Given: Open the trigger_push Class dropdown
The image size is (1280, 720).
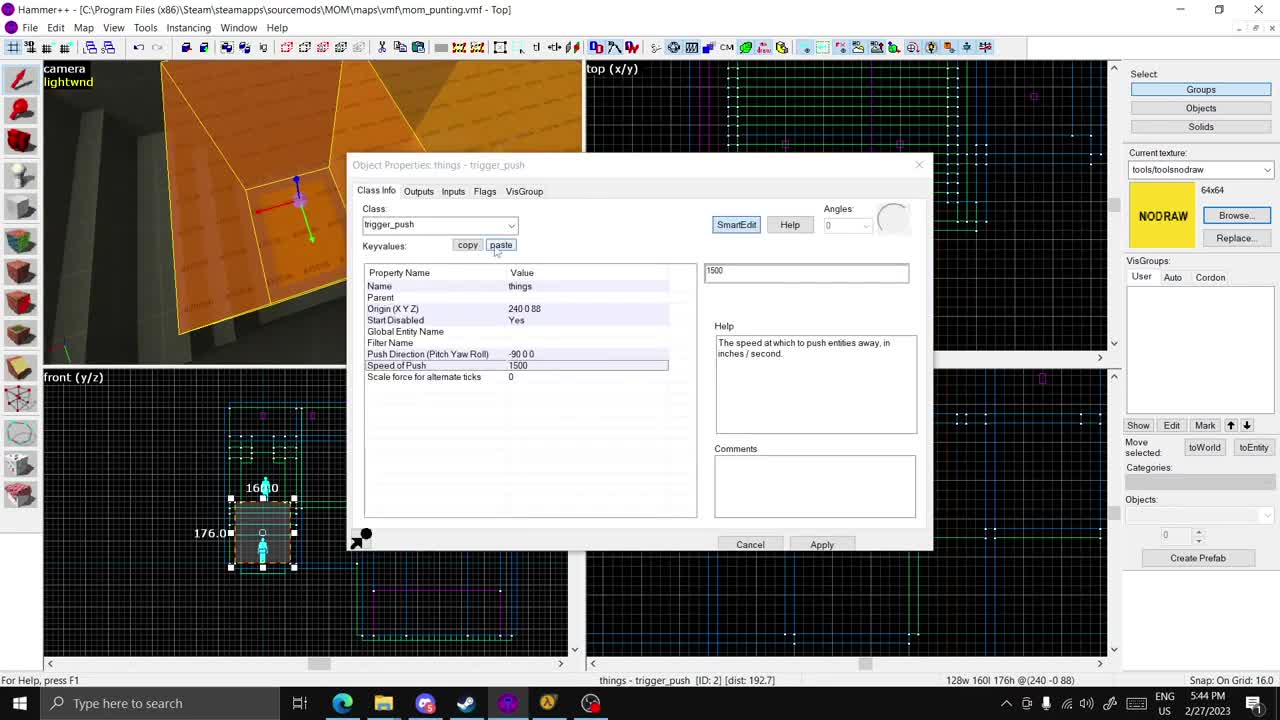Looking at the screenshot, I should [x=511, y=224].
